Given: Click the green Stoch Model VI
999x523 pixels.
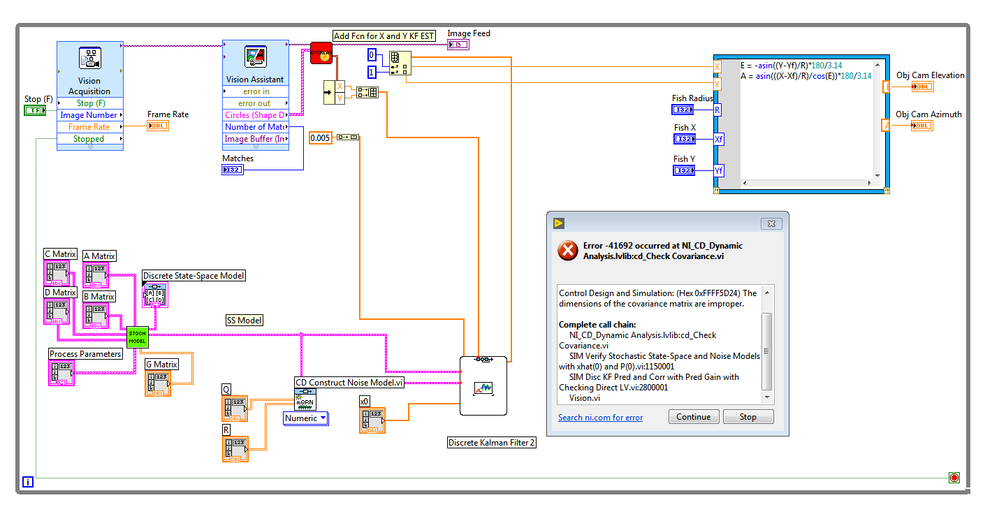Looking at the screenshot, I should point(137,337).
